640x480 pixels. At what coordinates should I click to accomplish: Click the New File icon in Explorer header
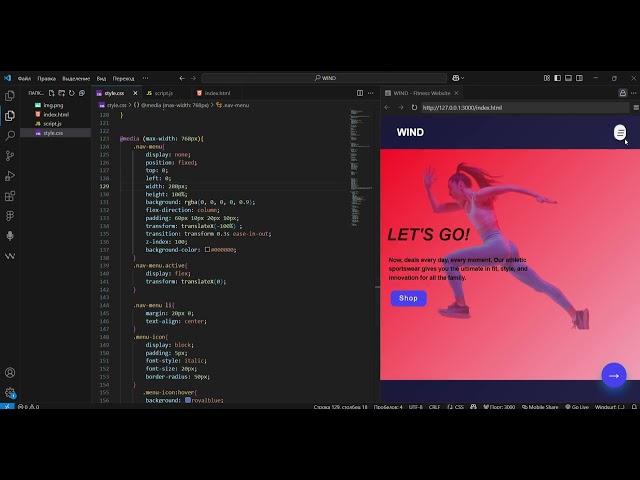tap(51, 93)
